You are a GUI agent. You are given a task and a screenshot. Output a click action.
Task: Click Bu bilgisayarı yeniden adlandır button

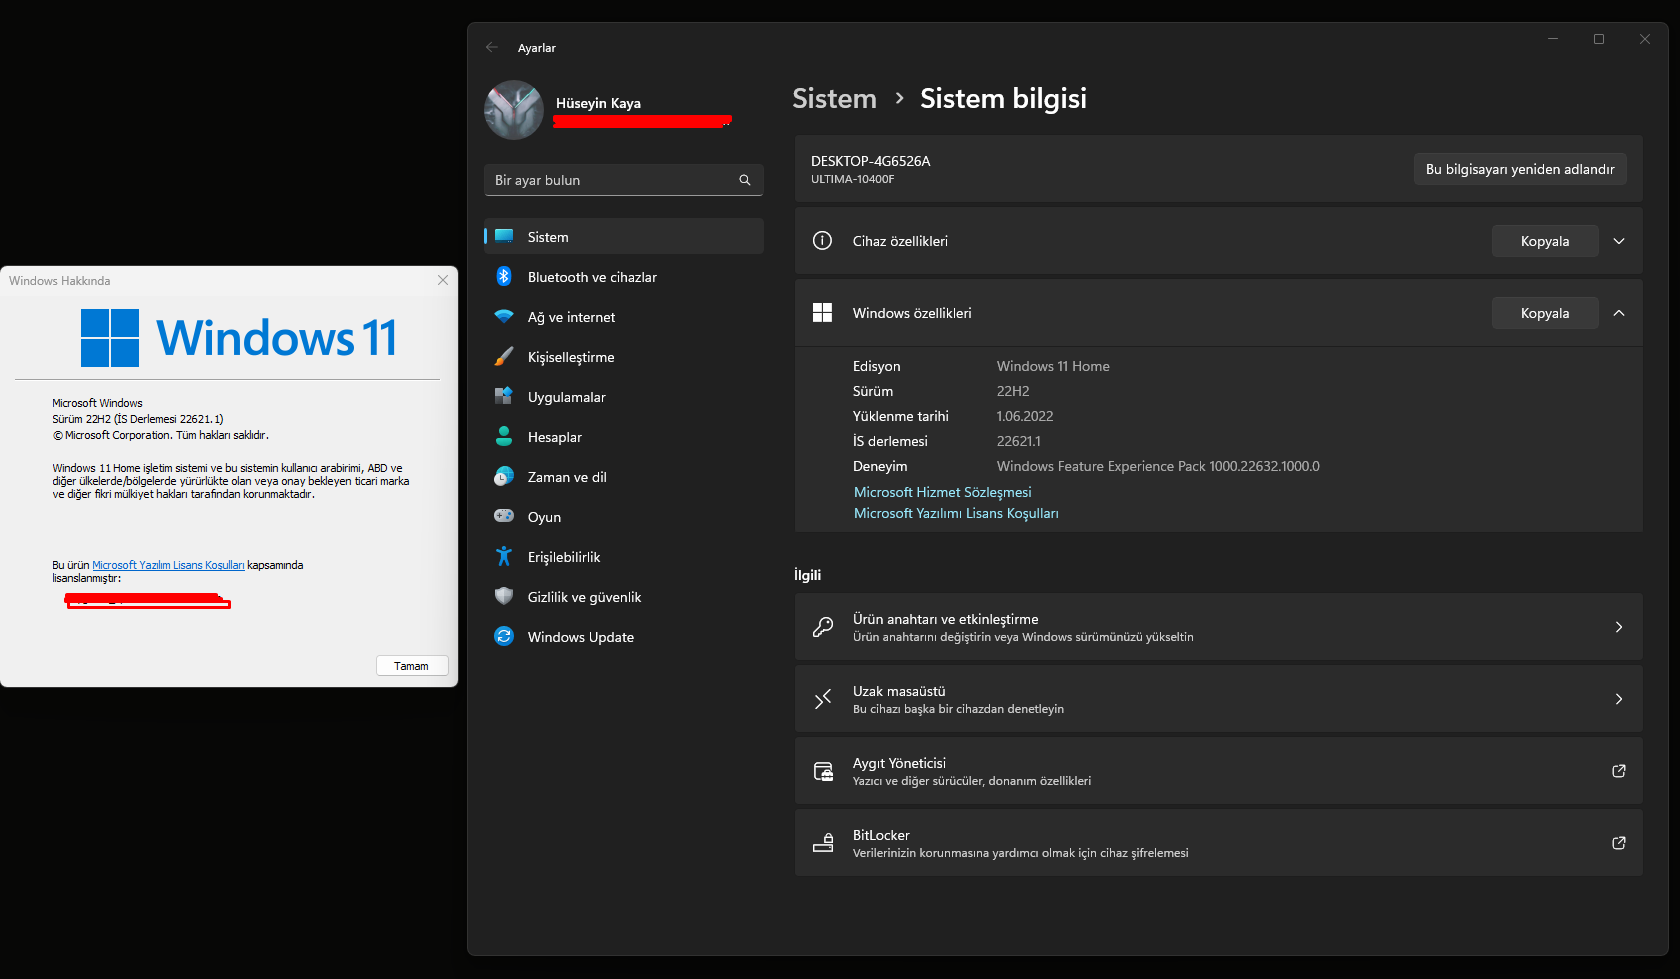click(x=1520, y=169)
